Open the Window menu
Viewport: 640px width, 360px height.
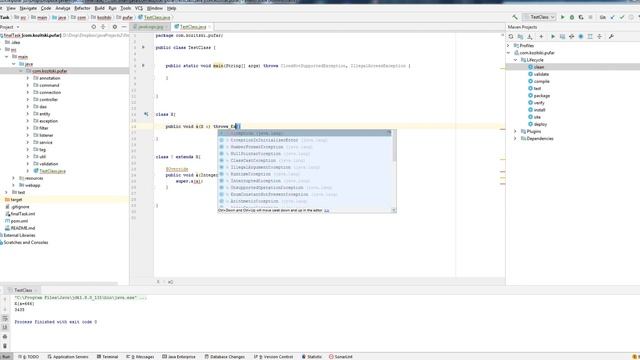[155, 8]
